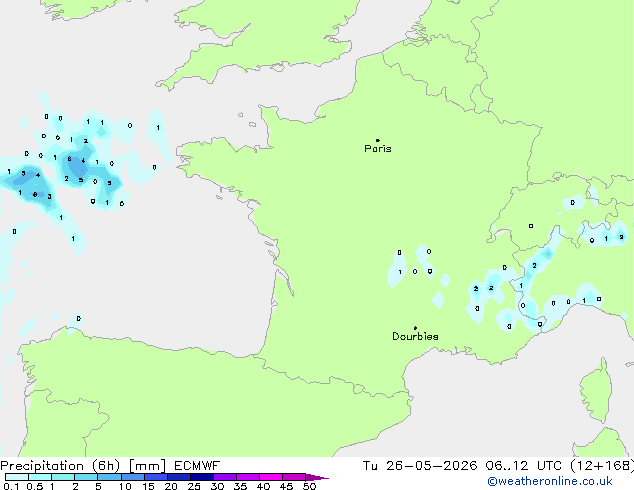Pick the legend swatch between 40 and 45
The width and height of the screenshot is (634, 490).
(x=271, y=477)
